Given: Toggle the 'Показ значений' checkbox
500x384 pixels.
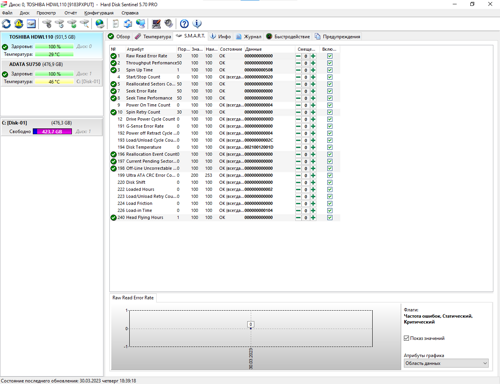Looking at the screenshot, I should (406, 338).
